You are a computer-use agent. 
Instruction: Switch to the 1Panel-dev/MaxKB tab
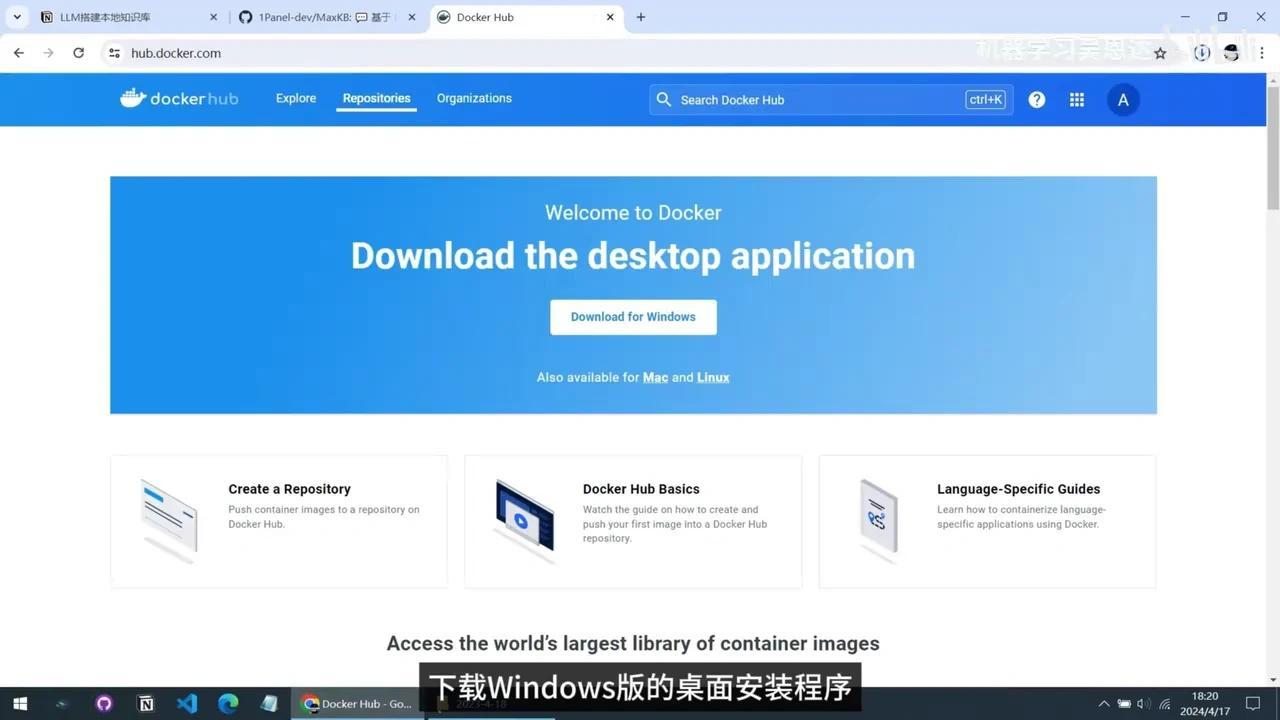click(x=328, y=17)
